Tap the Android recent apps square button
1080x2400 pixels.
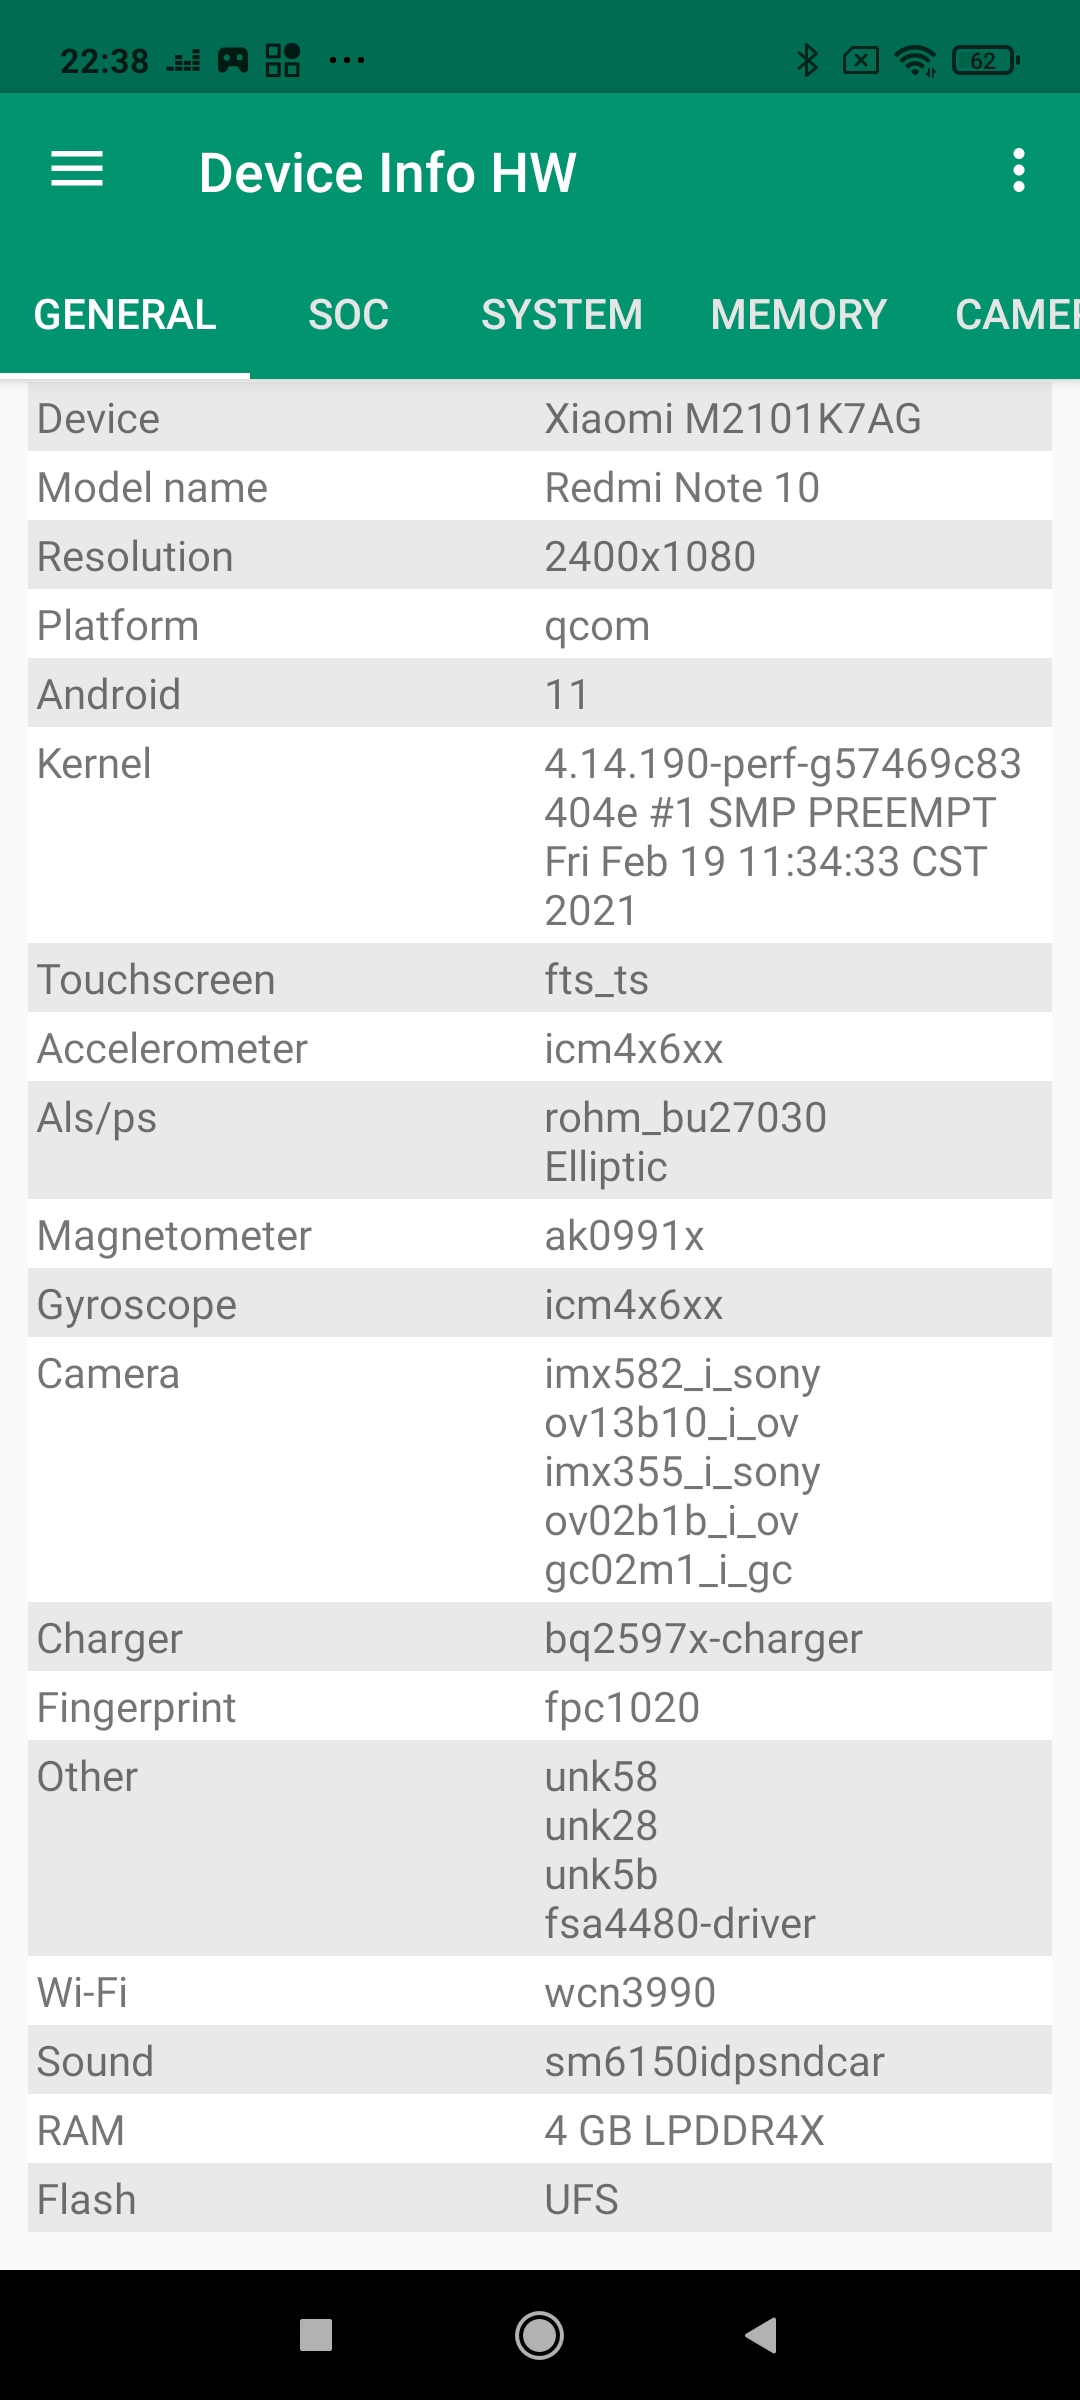tap(316, 2335)
